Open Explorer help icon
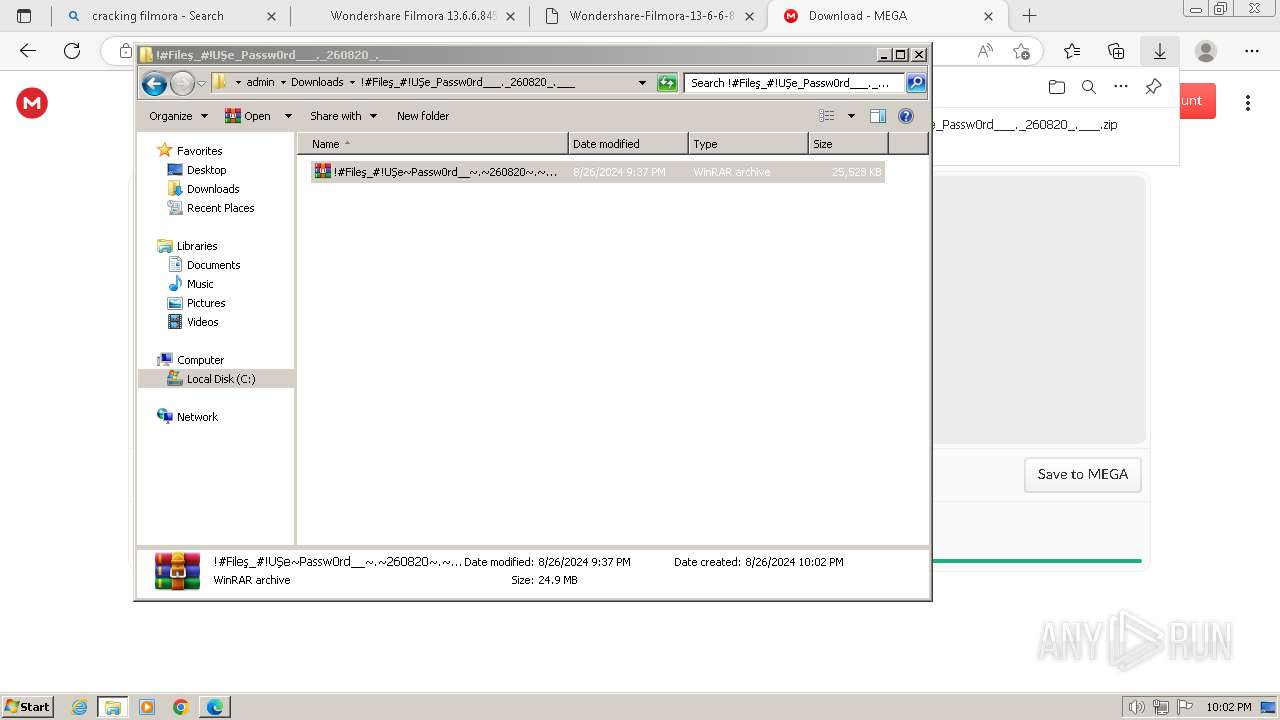Screen dimensions: 1280x720 coord(906,116)
